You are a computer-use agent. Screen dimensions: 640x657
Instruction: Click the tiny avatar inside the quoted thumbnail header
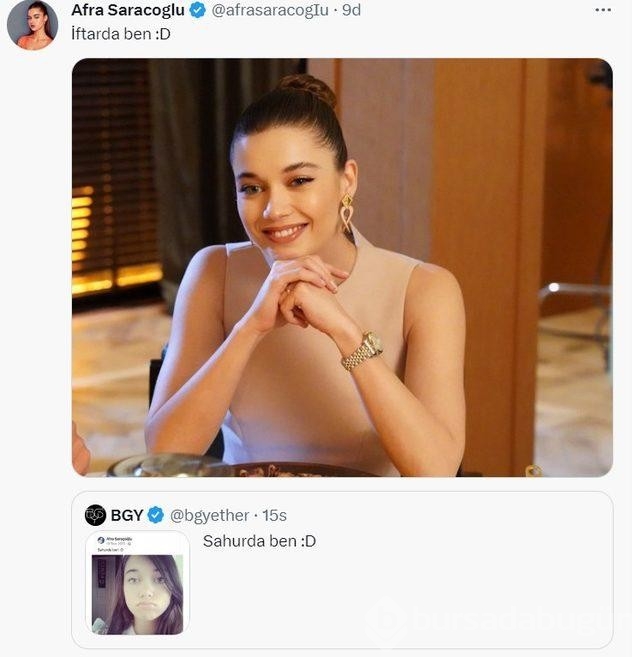tap(101, 540)
